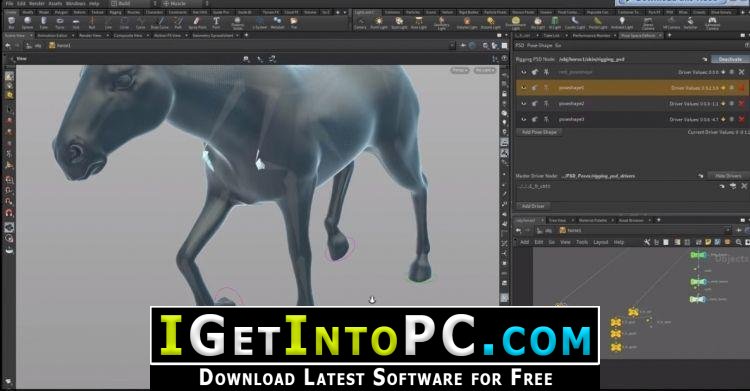Click the Add Pose Shape button
The image size is (750, 391).
click(x=539, y=132)
